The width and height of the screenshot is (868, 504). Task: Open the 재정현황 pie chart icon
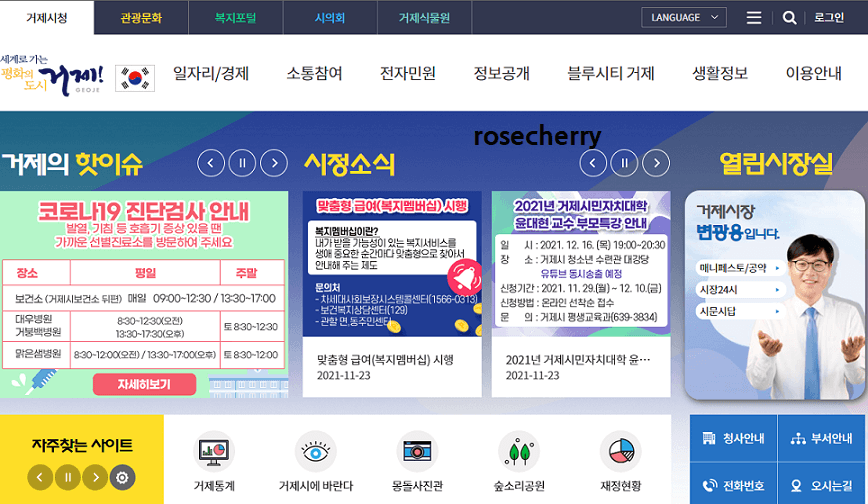tap(621, 451)
